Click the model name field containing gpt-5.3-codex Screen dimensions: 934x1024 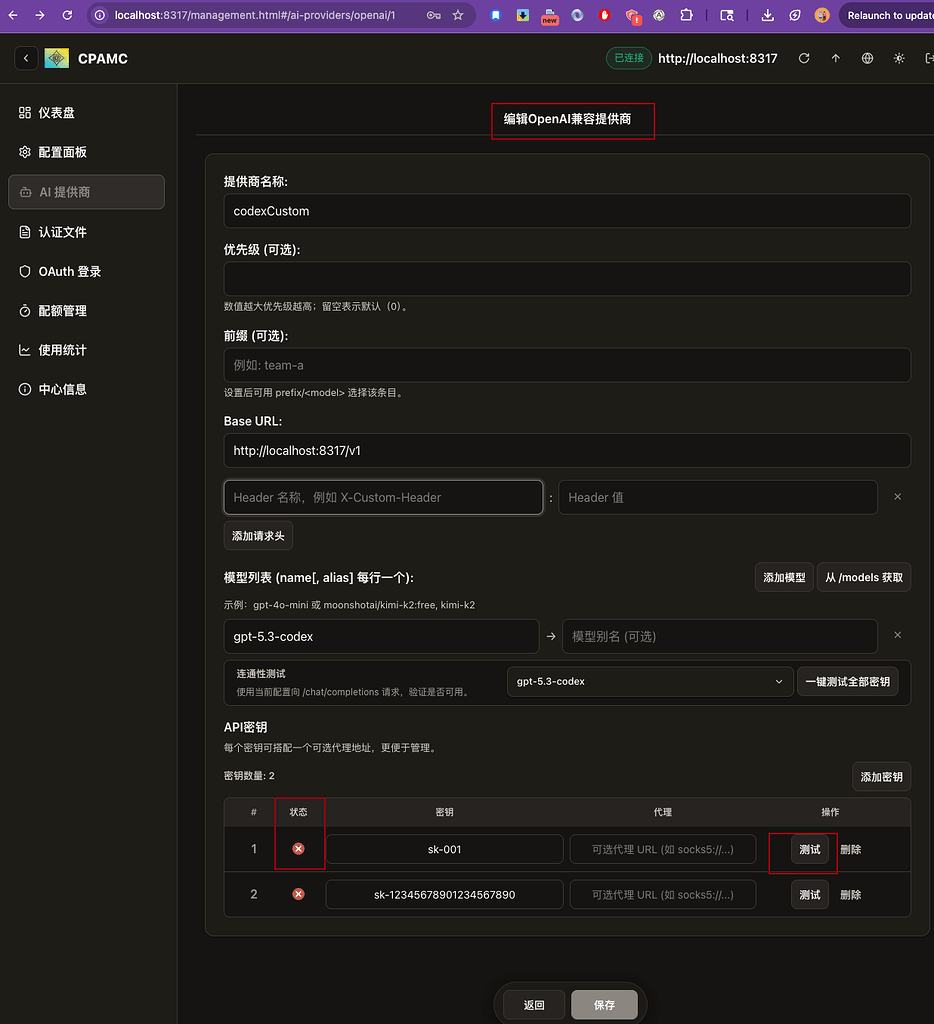(381, 637)
